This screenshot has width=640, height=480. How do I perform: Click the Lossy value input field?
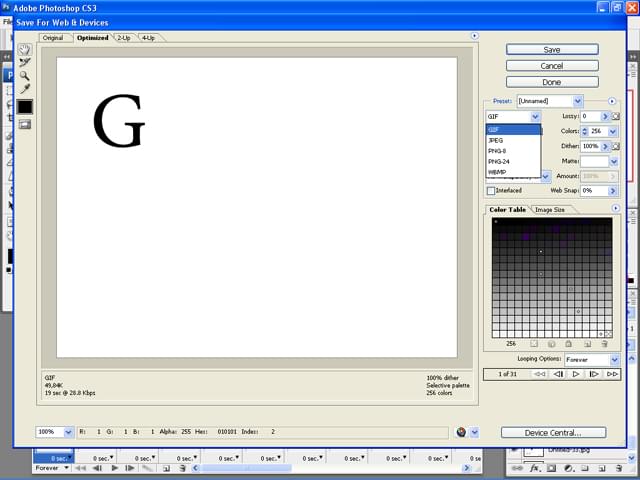(591, 116)
